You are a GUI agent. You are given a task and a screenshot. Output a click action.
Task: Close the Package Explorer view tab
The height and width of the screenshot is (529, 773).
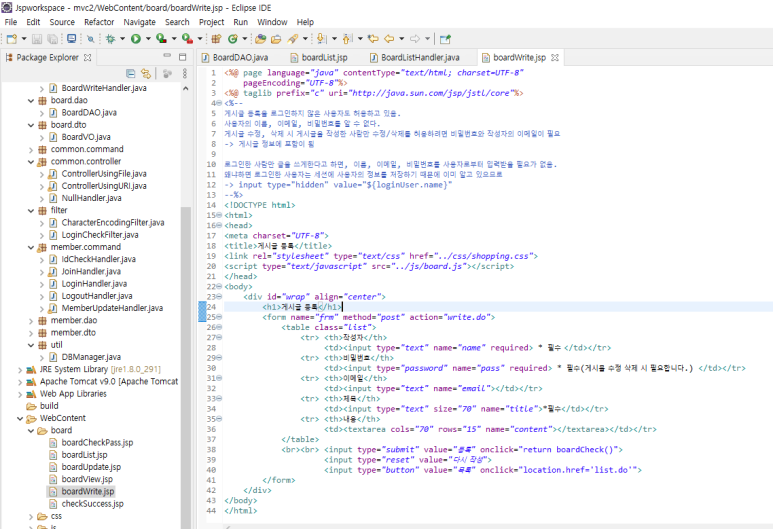(87, 57)
